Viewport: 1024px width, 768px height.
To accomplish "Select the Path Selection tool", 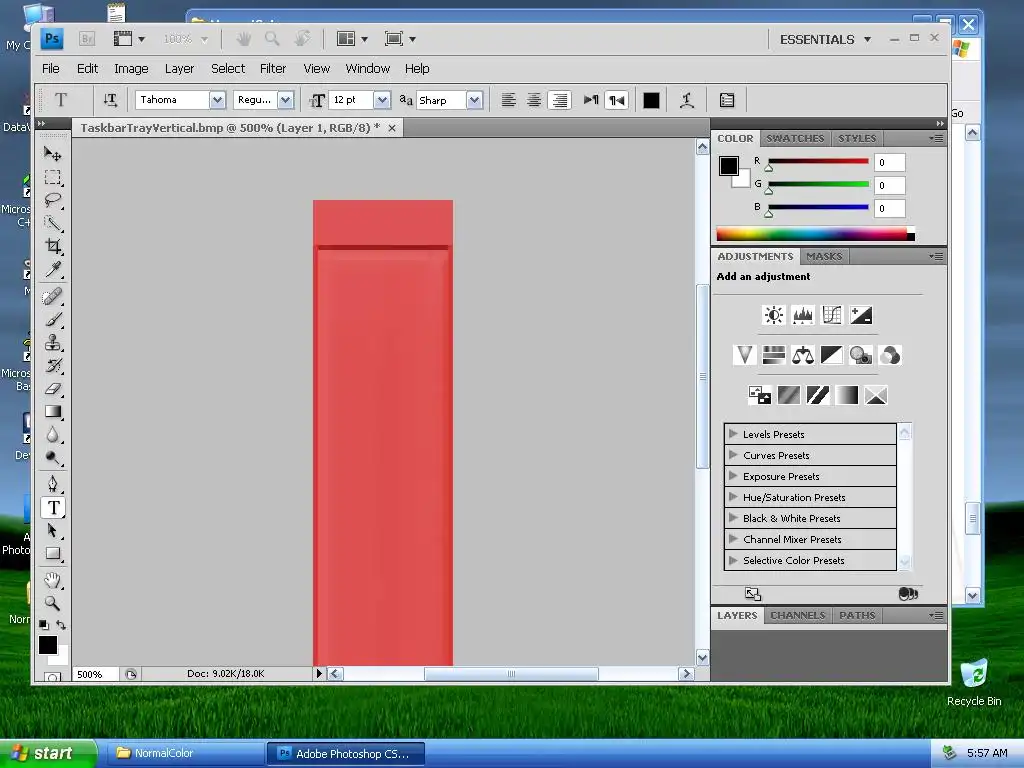I will coord(52,530).
